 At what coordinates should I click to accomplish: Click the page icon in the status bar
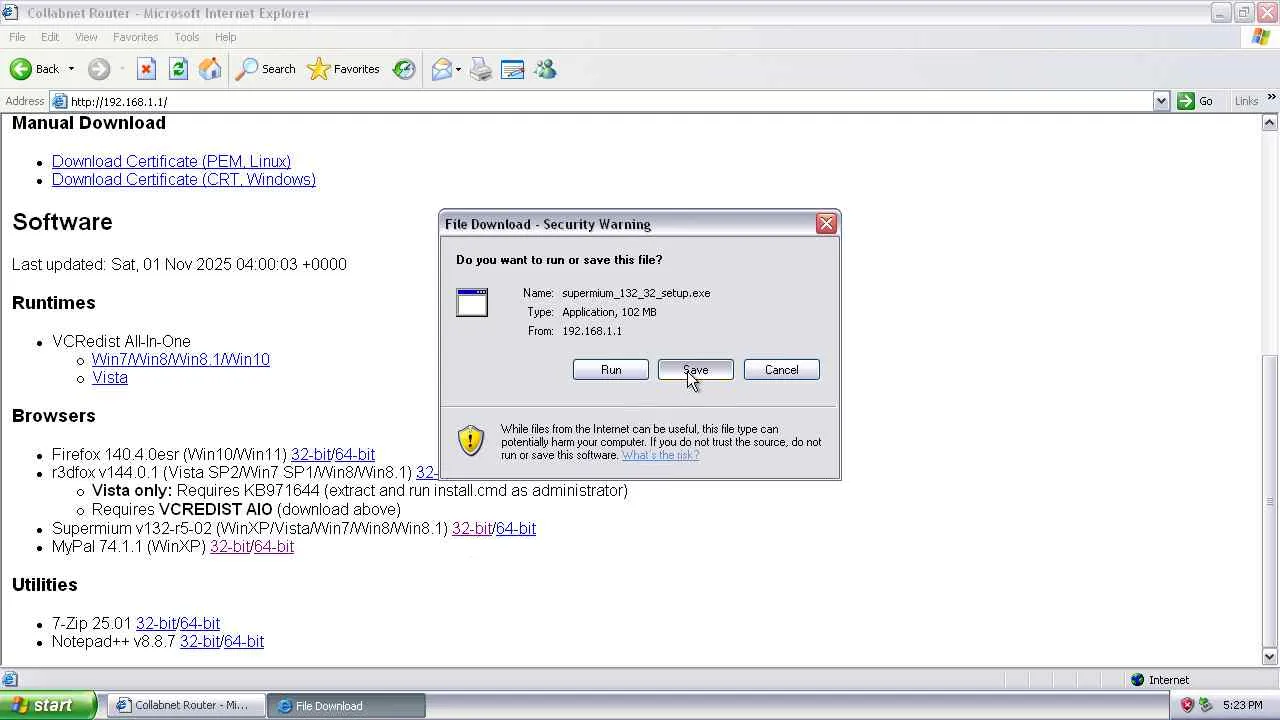(x=9, y=680)
